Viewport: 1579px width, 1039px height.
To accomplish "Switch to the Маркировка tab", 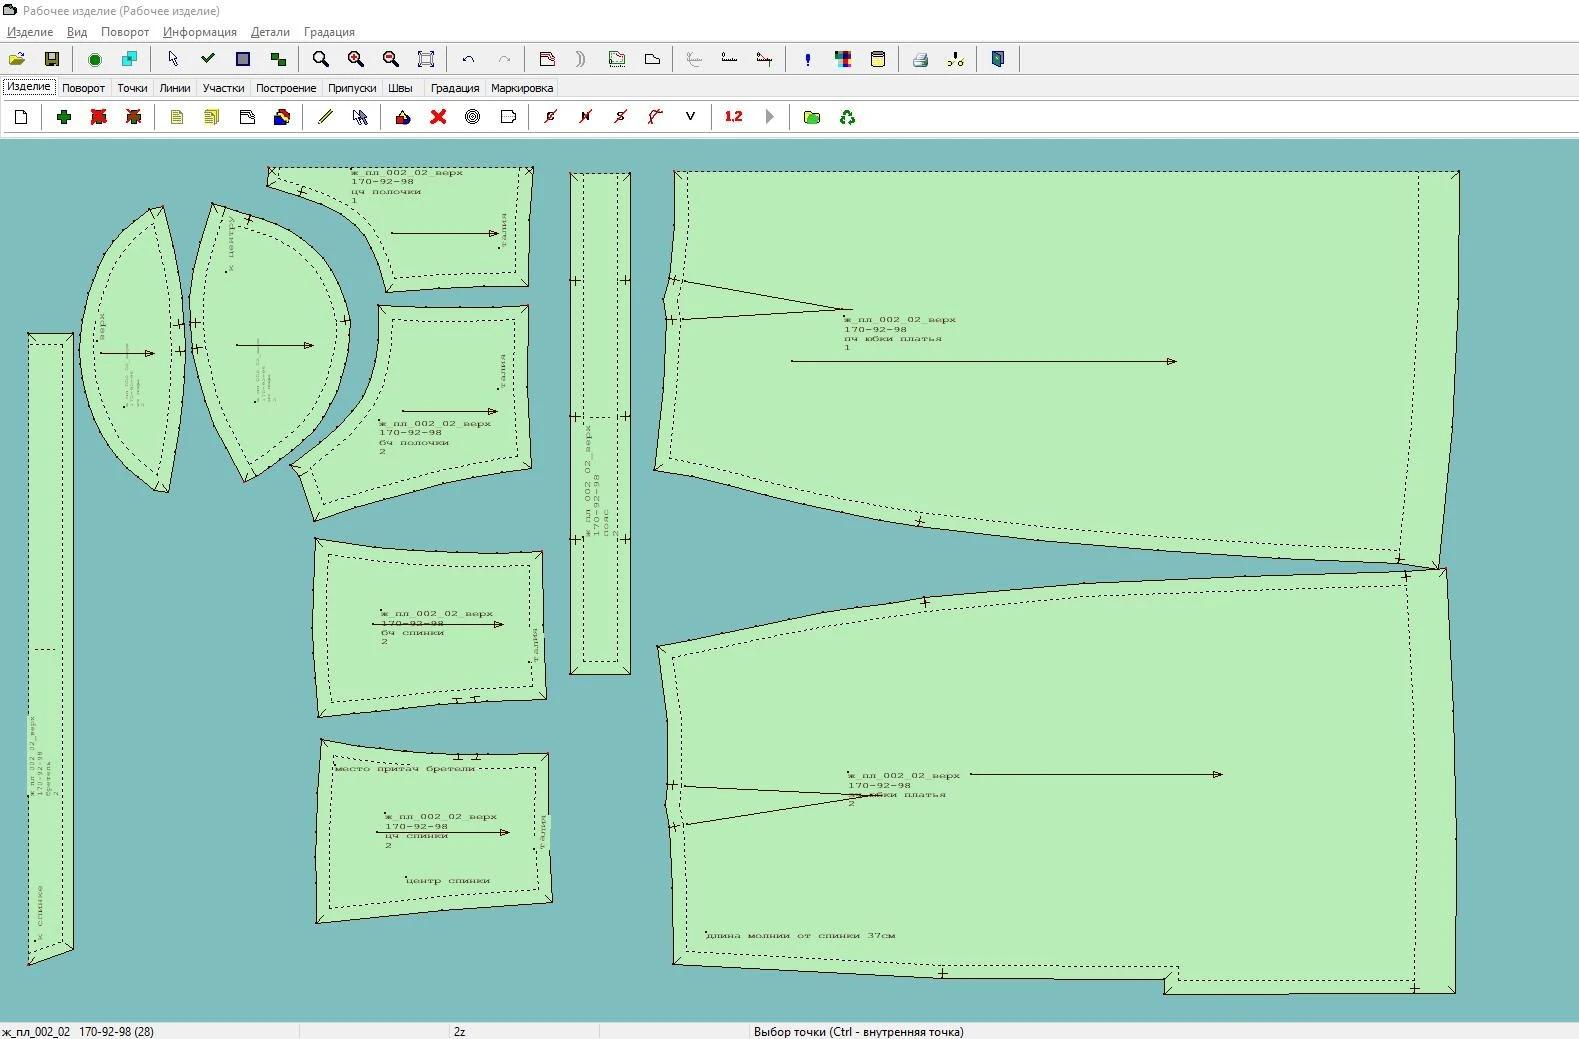I will pos(522,88).
